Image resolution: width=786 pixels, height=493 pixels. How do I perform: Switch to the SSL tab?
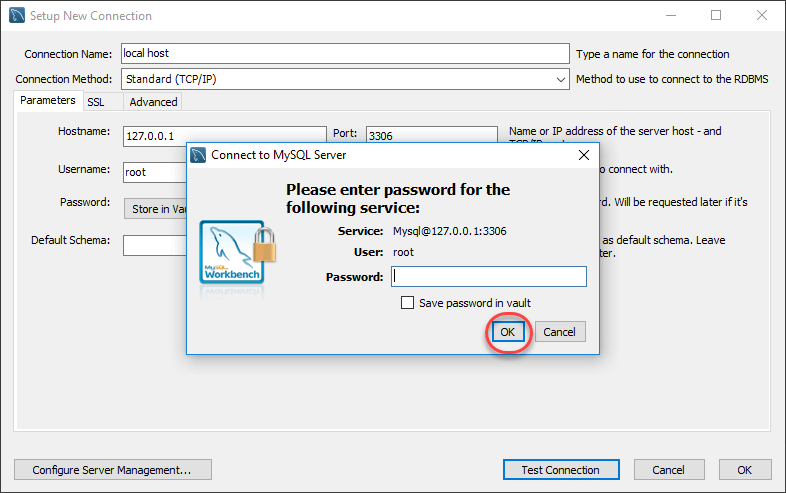[95, 102]
